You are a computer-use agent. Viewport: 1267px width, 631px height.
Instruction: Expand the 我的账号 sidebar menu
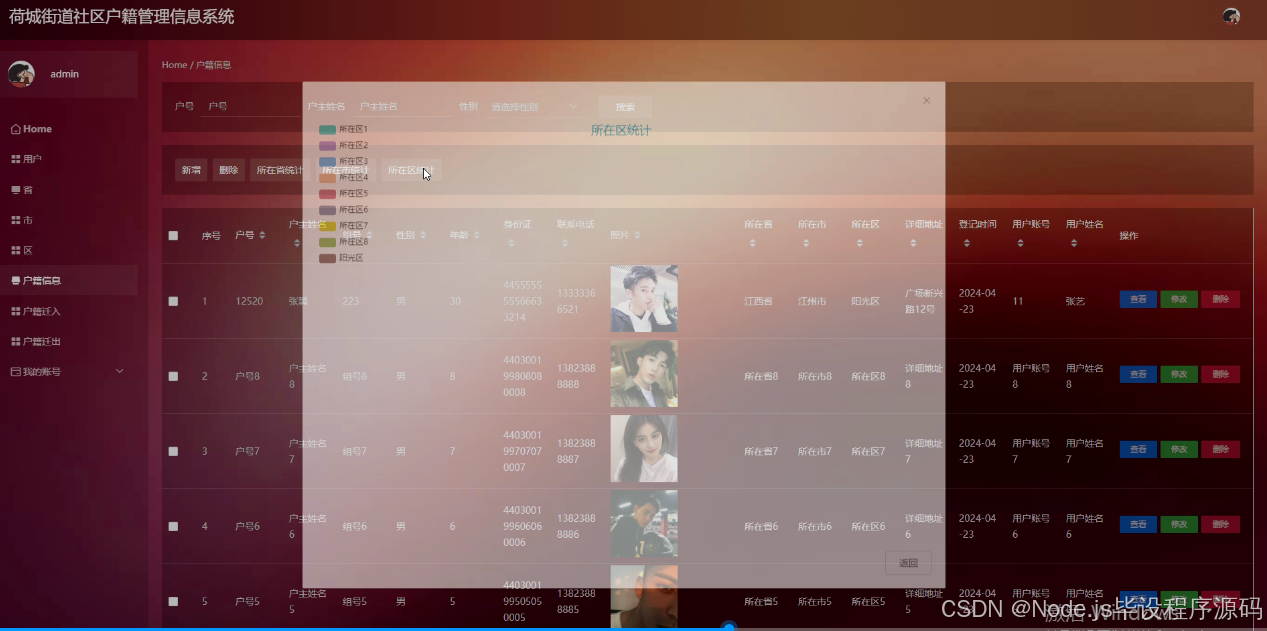click(x=69, y=371)
